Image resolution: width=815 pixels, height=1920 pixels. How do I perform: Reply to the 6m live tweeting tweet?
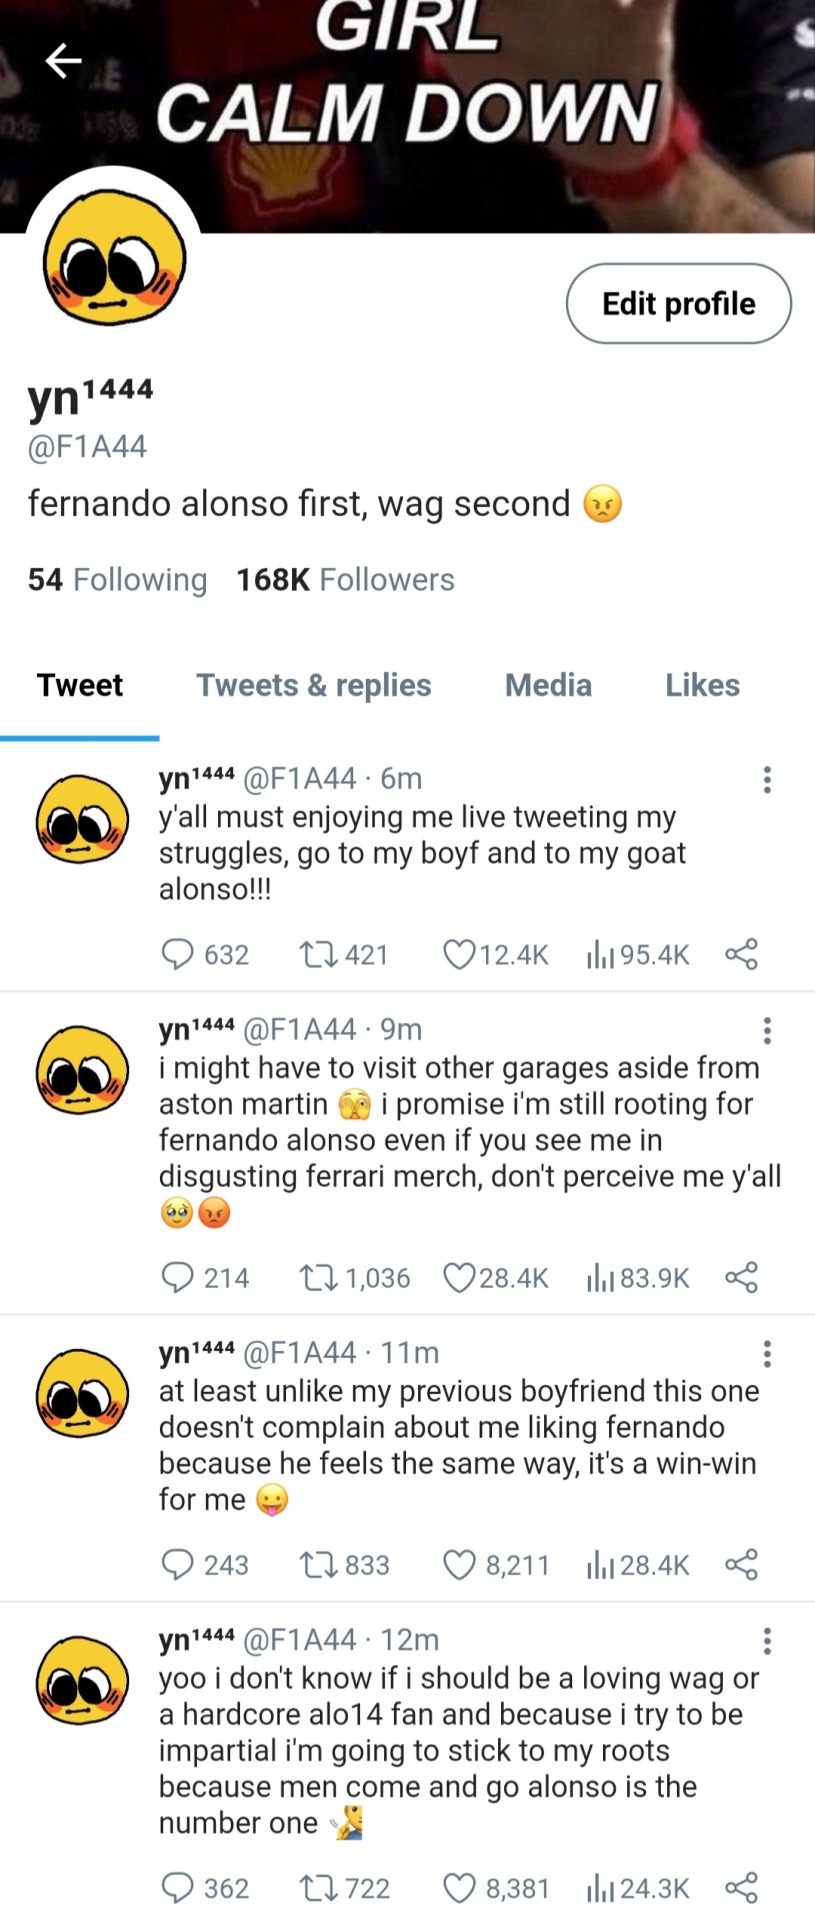click(x=177, y=954)
